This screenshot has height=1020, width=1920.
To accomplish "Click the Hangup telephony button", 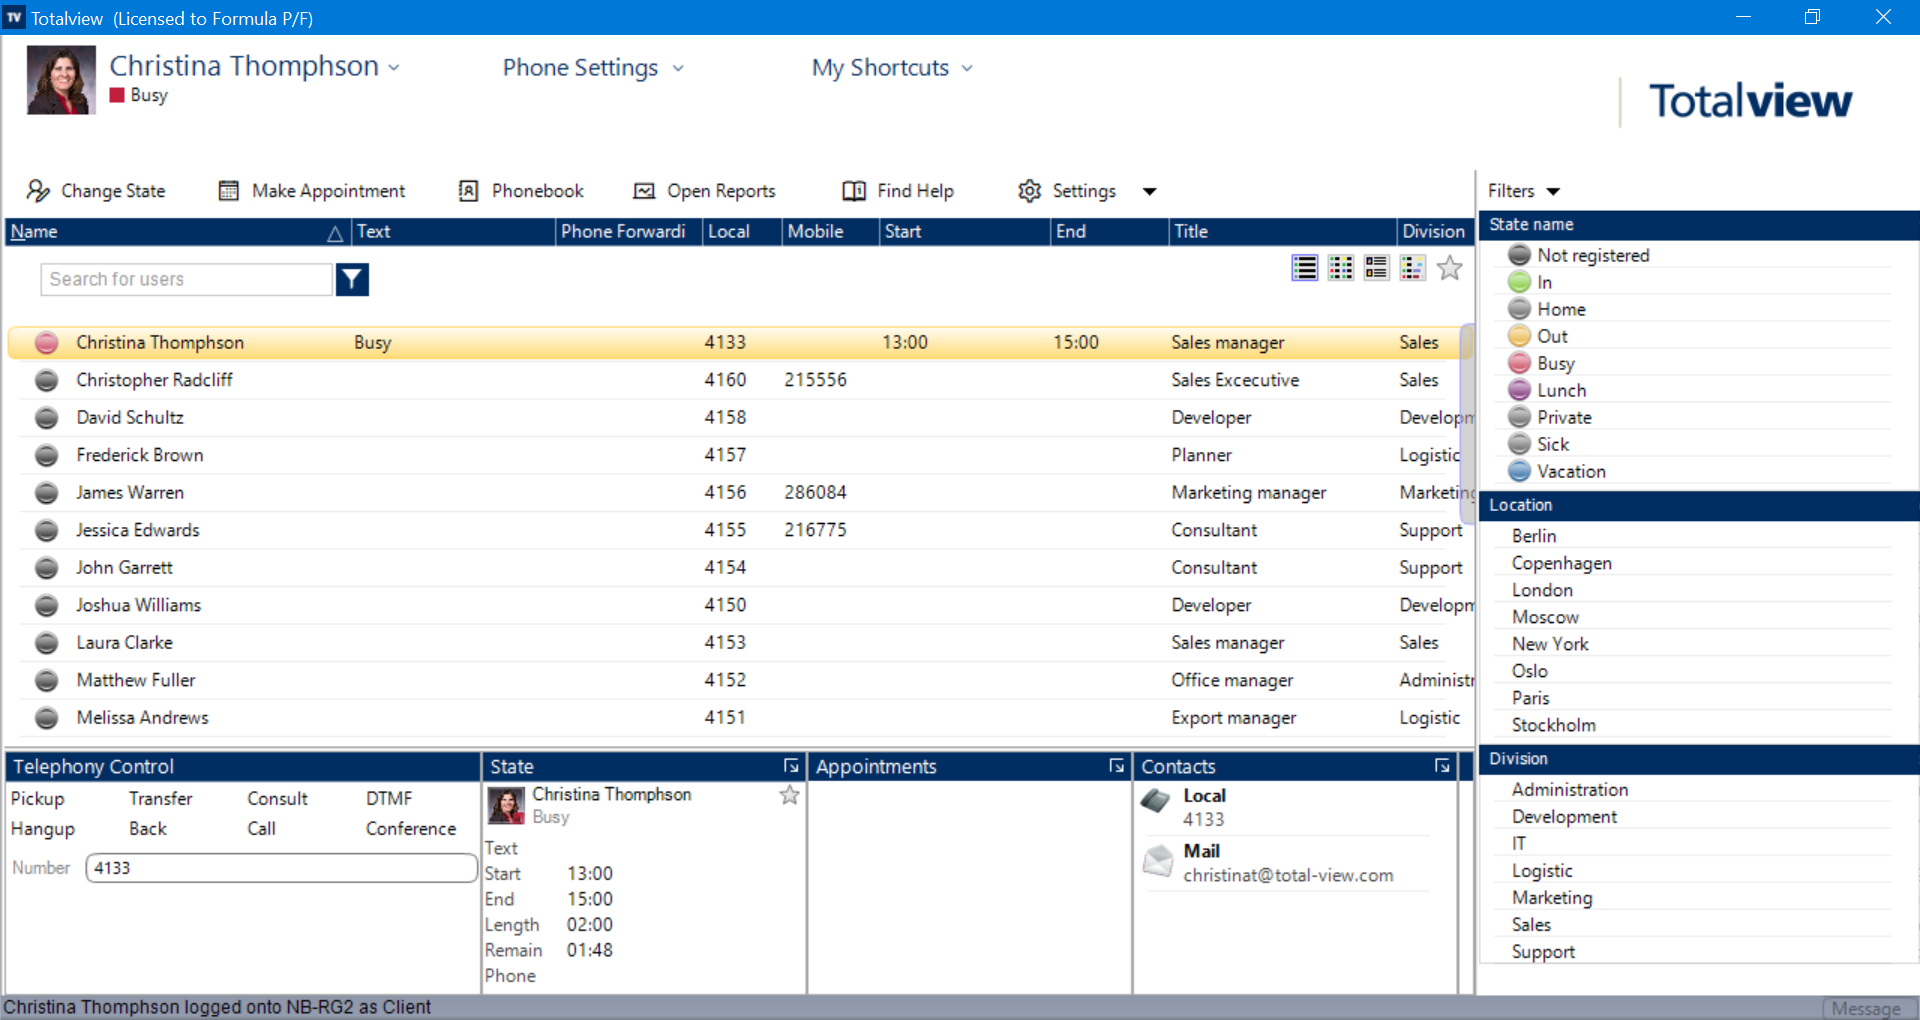I will click(43, 829).
